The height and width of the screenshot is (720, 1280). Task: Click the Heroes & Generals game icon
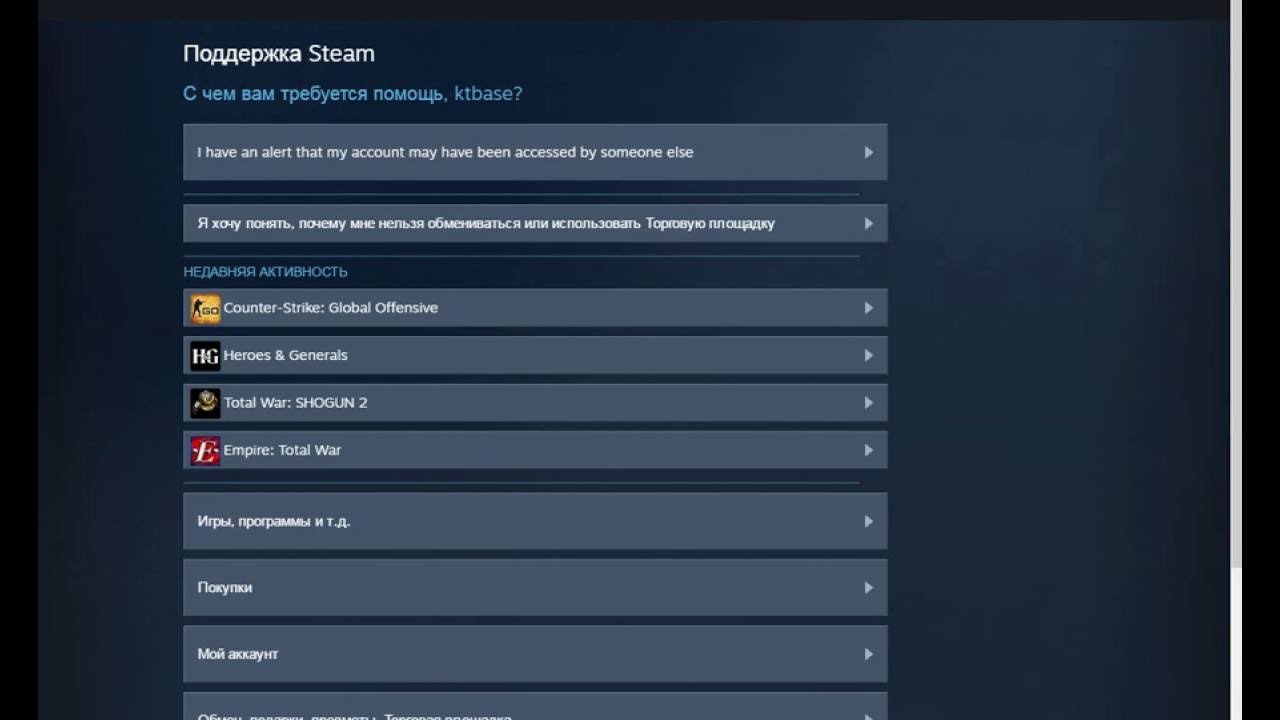click(x=205, y=355)
